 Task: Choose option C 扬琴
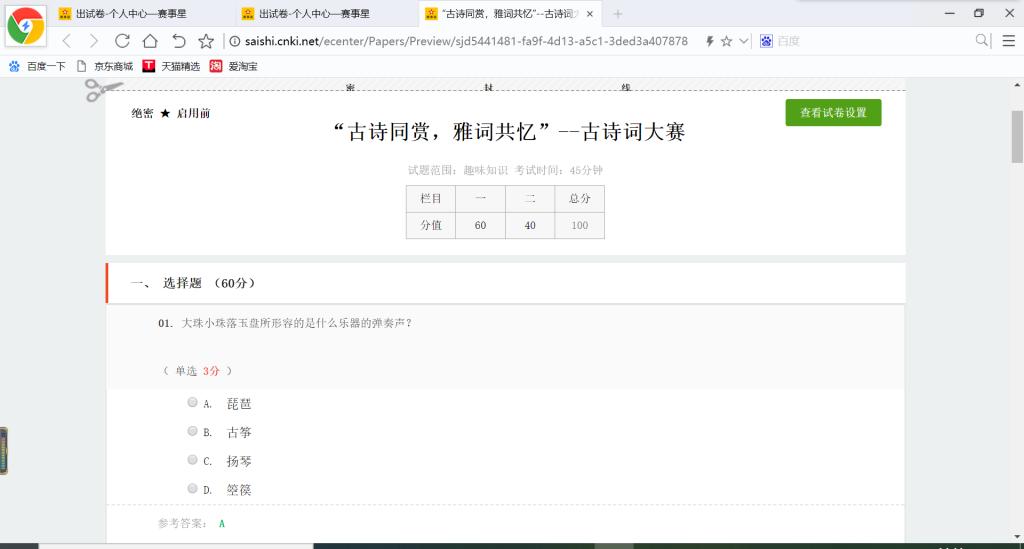pyautogui.click(x=192, y=460)
